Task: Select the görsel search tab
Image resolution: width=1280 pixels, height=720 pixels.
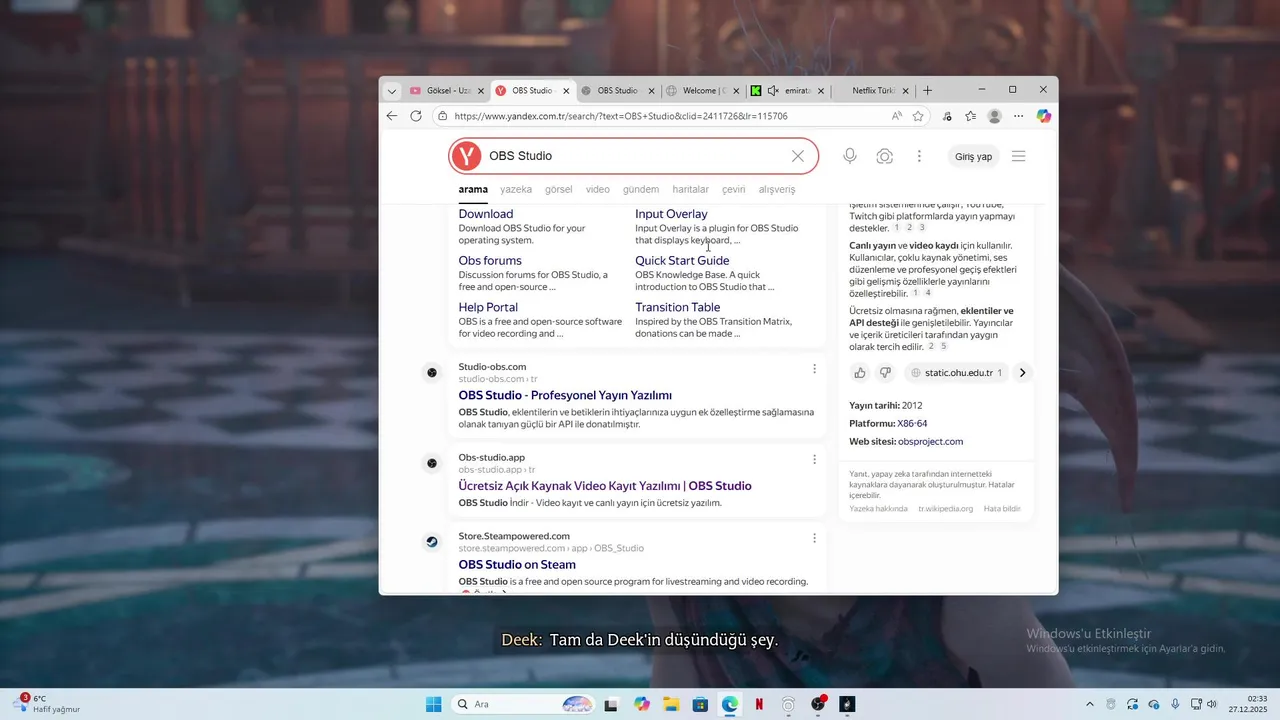Action: point(559,189)
